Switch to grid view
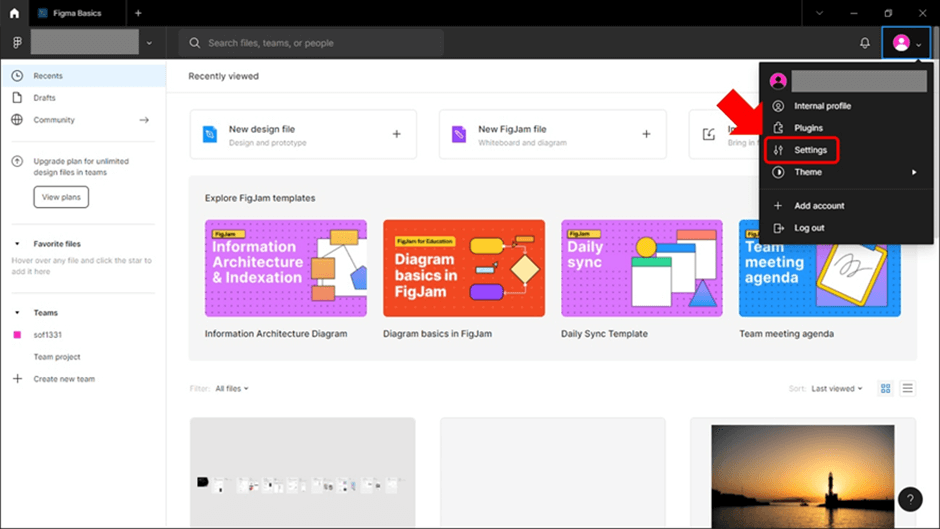 [x=885, y=389]
